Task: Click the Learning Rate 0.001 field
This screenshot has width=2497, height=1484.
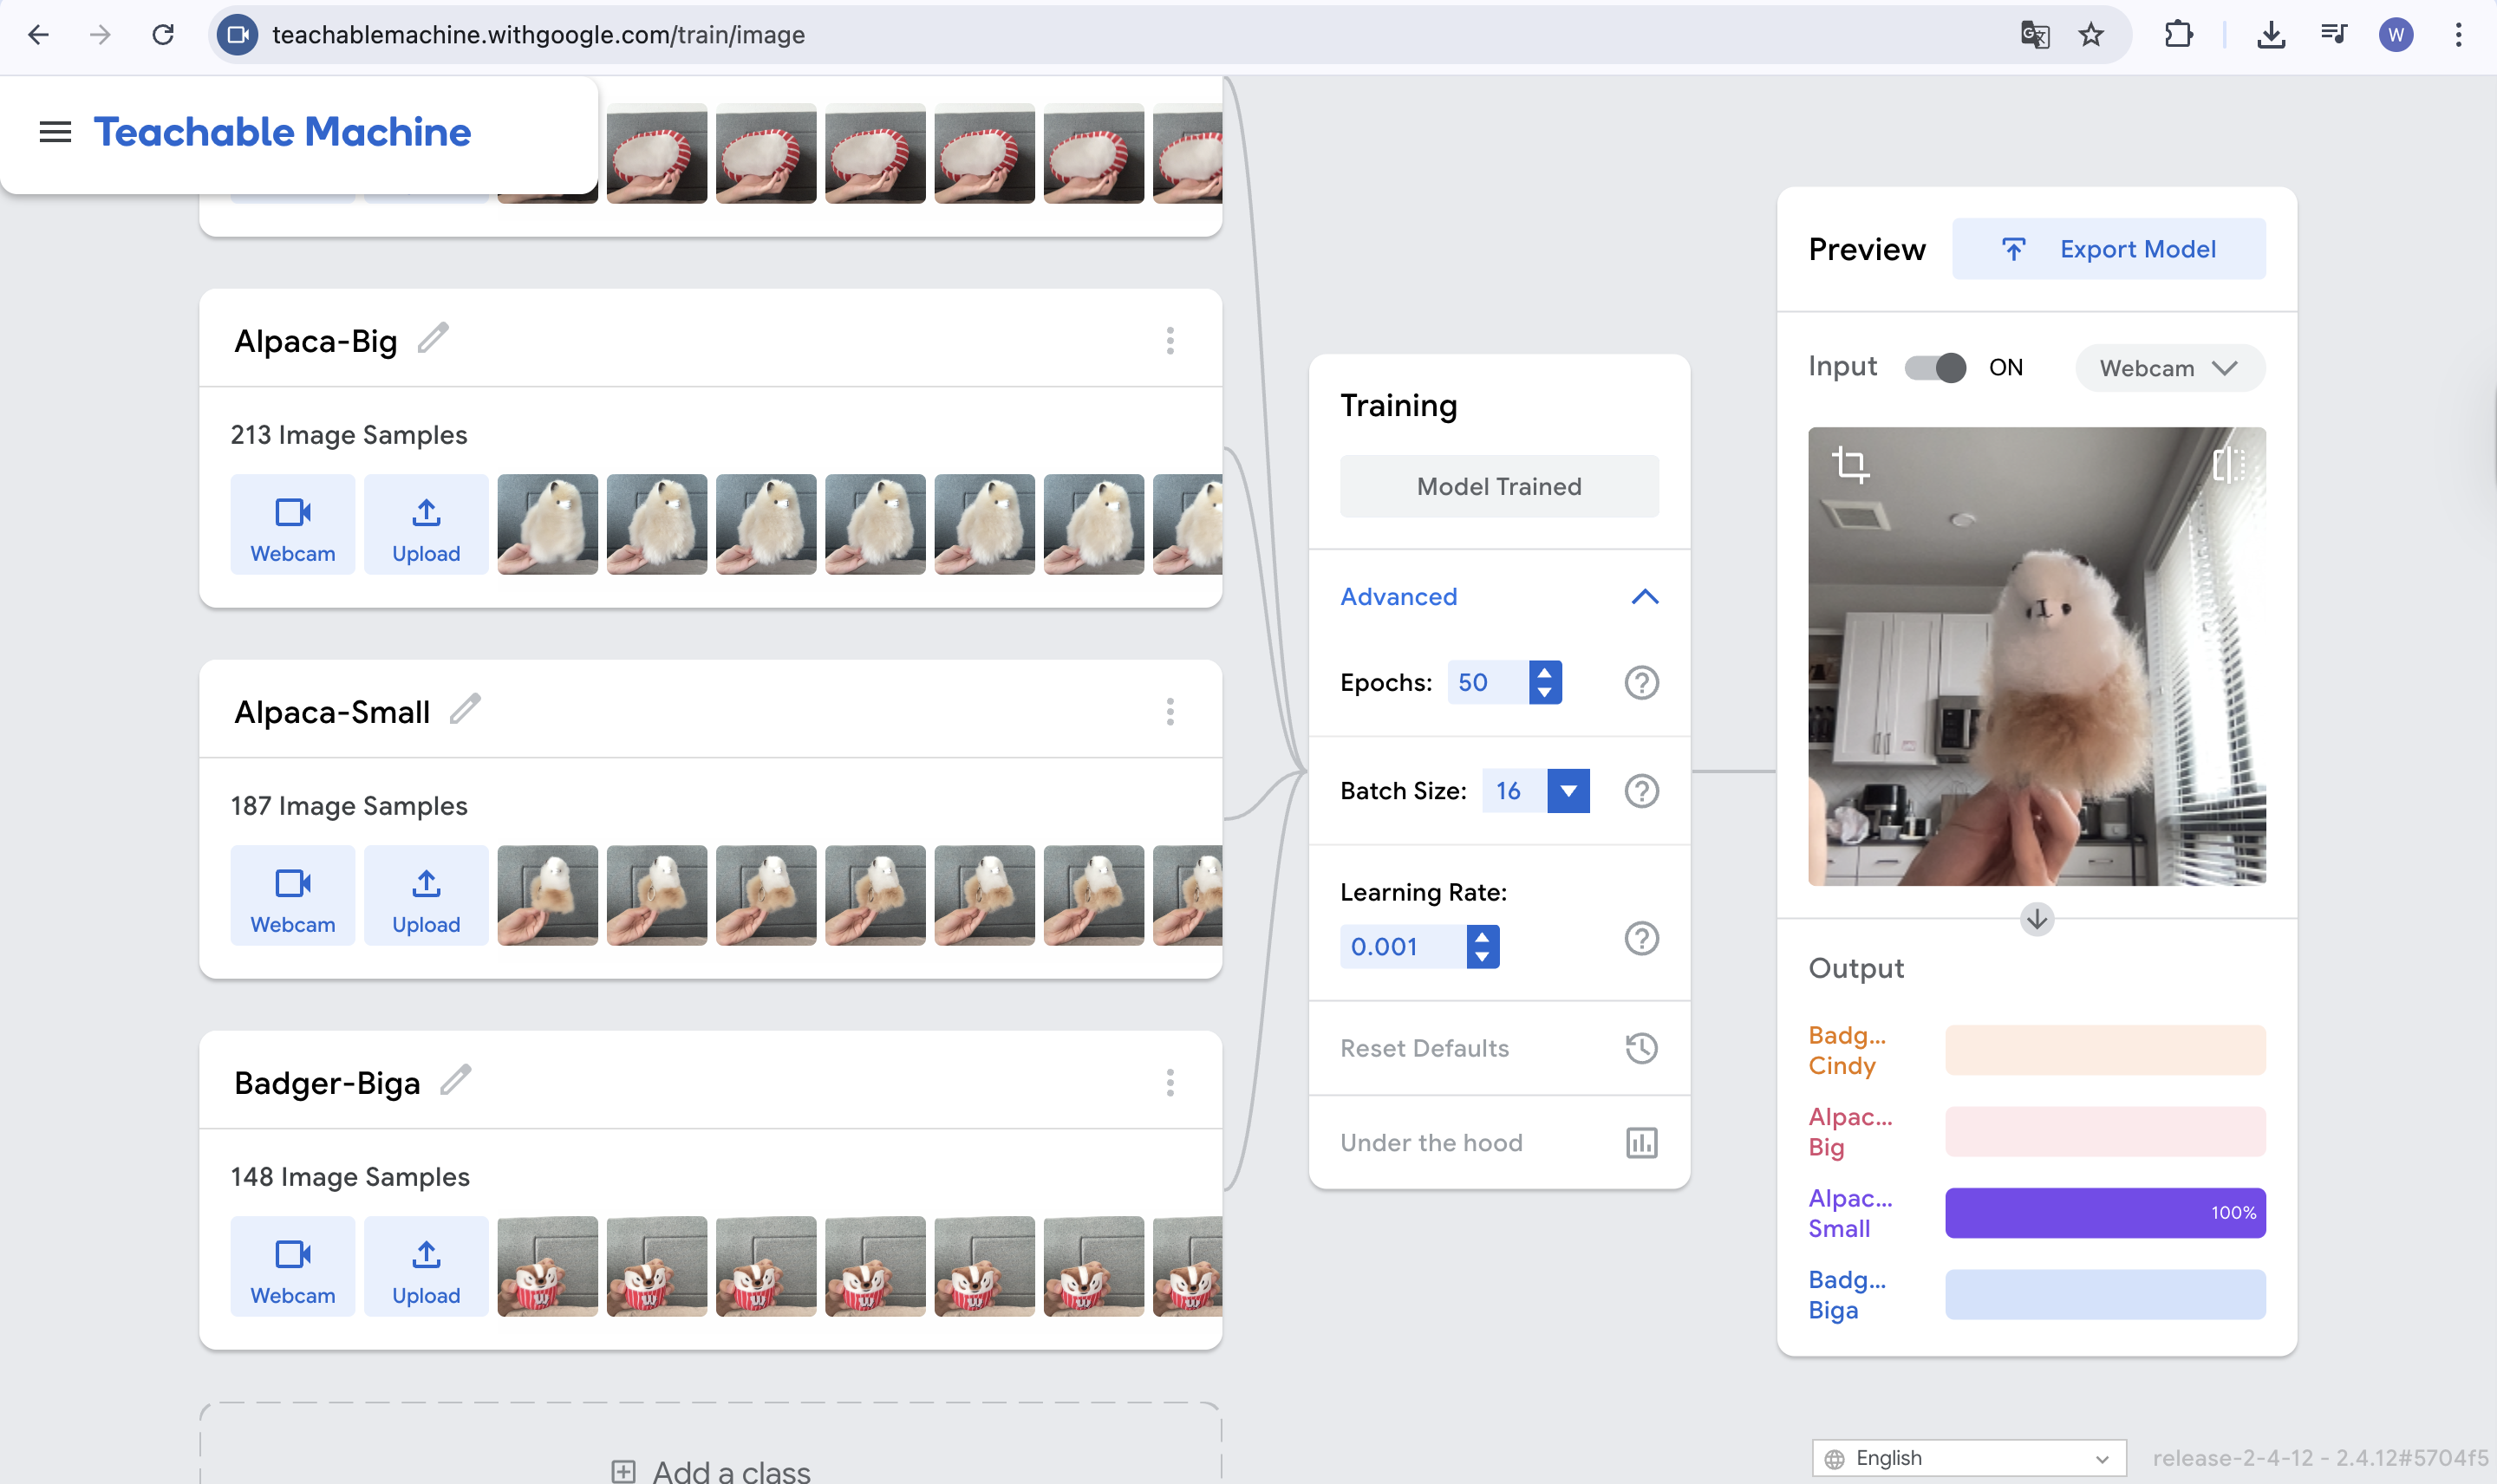Action: coord(1401,947)
